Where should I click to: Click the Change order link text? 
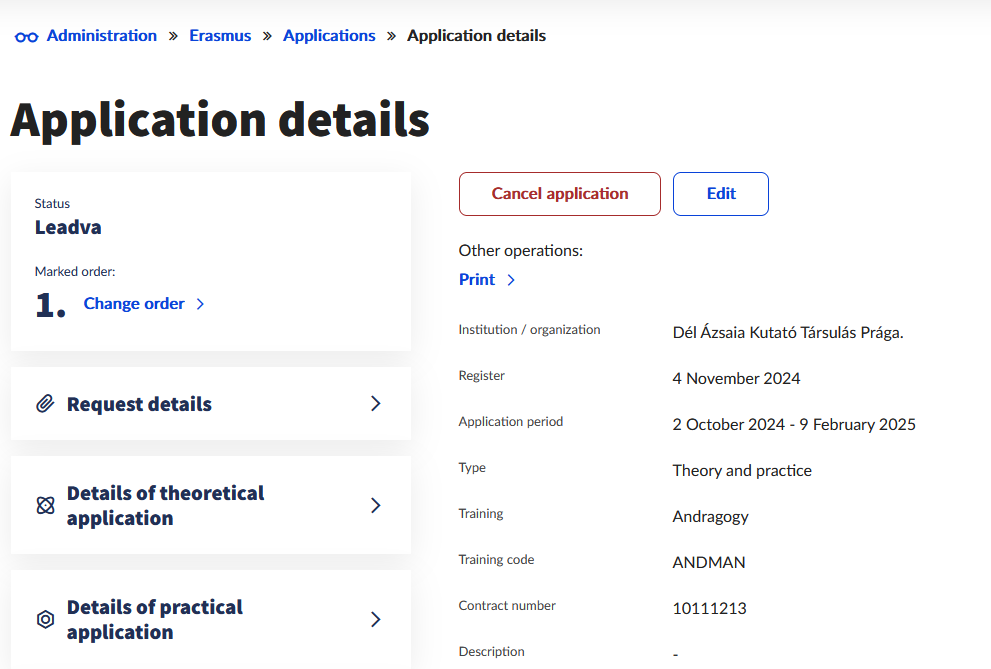tap(134, 304)
